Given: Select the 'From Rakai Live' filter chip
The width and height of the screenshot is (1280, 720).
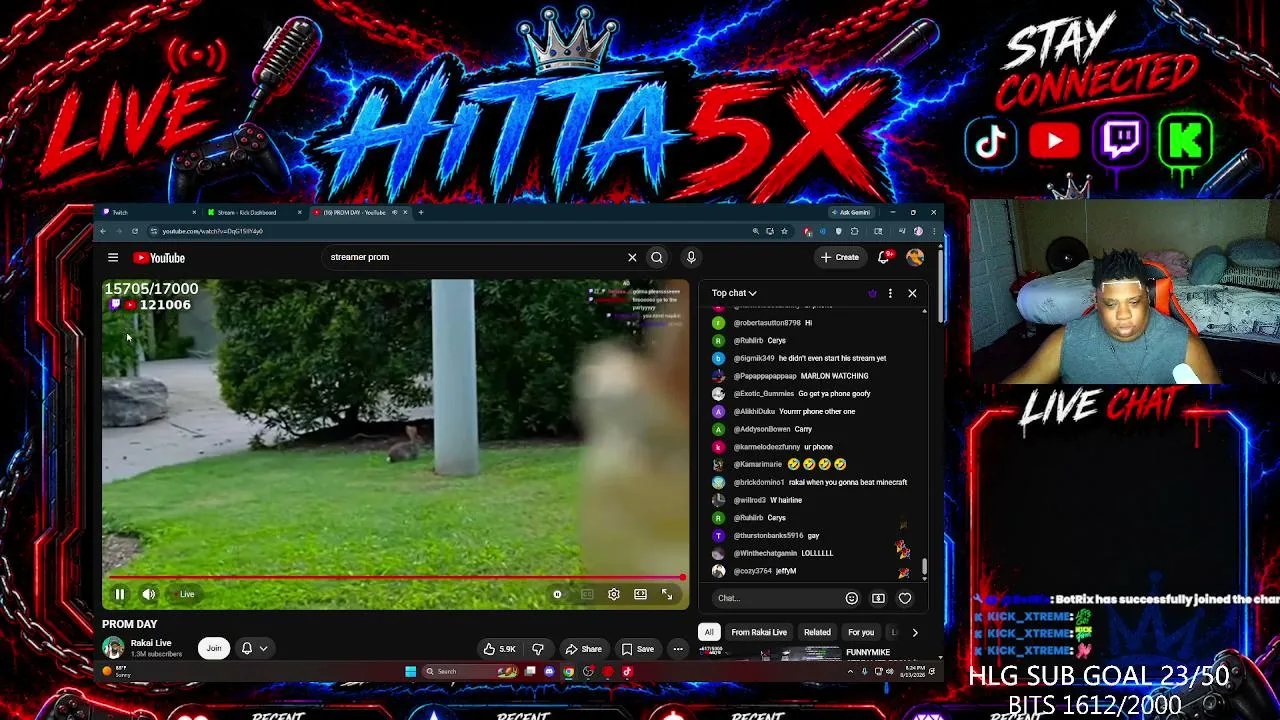Looking at the screenshot, I should click(759, 632).
